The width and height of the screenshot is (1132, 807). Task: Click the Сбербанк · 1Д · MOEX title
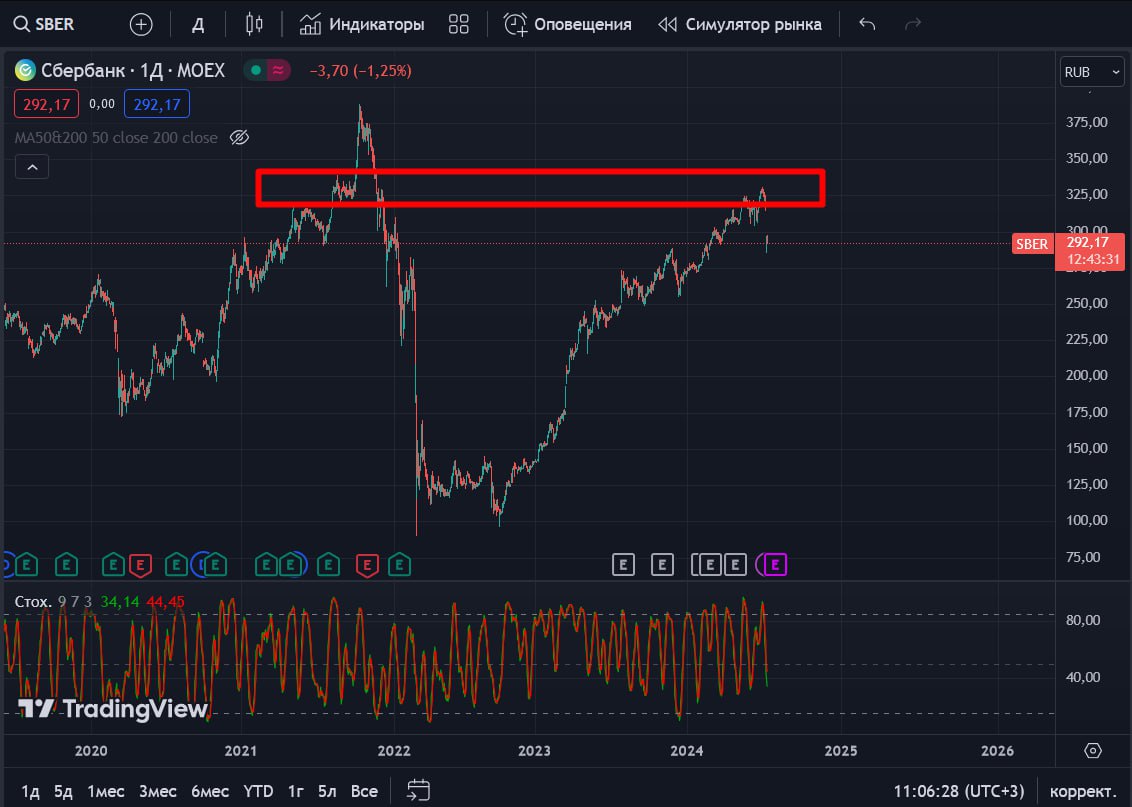tap(133, 70)
